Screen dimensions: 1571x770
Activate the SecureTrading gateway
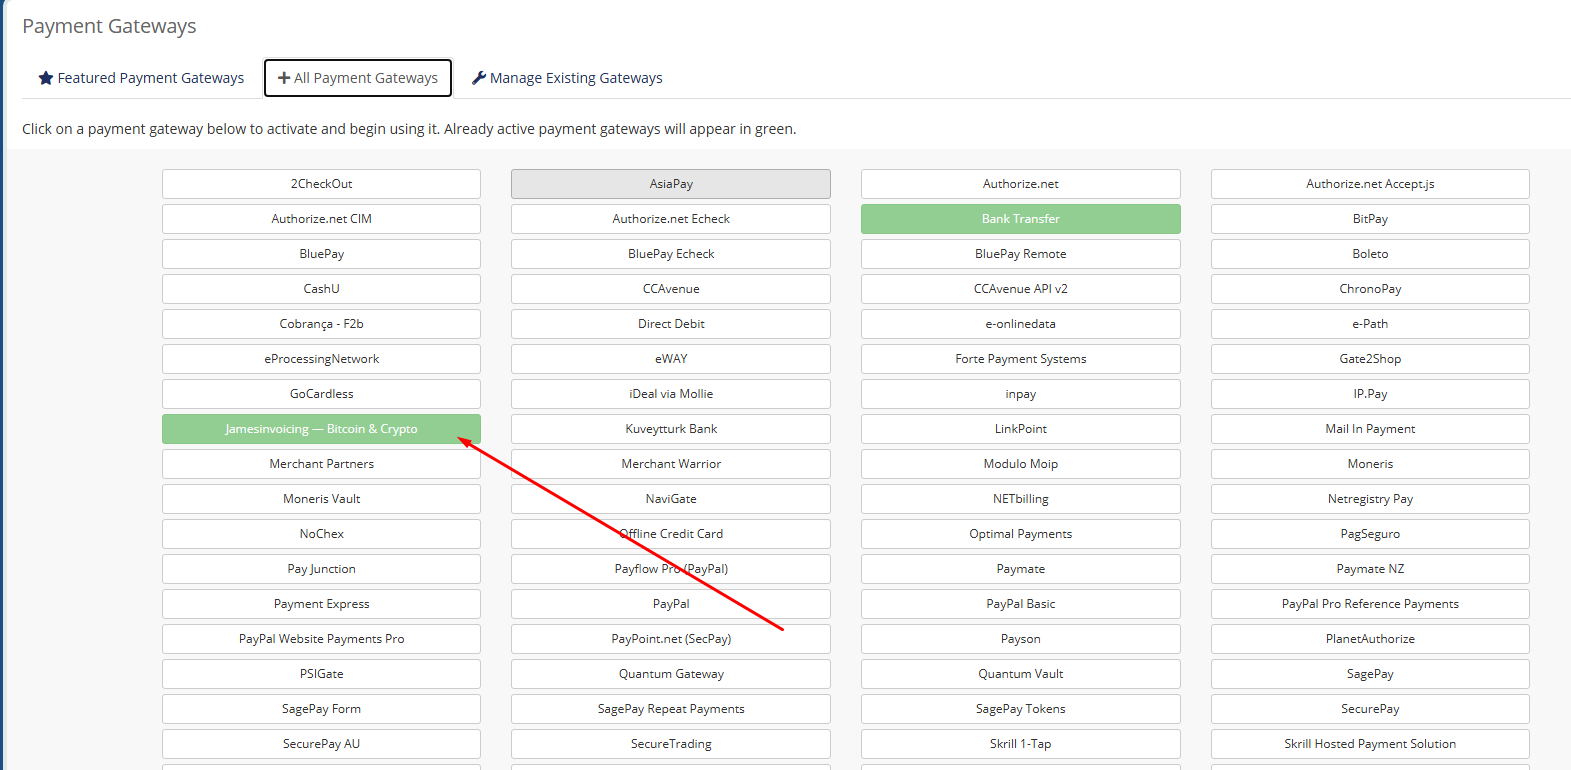point(671,744)
